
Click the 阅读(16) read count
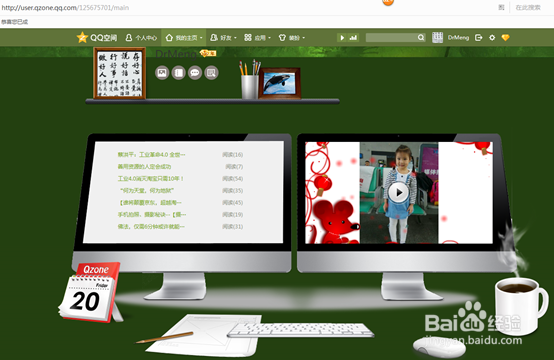(x=232, y=155)
